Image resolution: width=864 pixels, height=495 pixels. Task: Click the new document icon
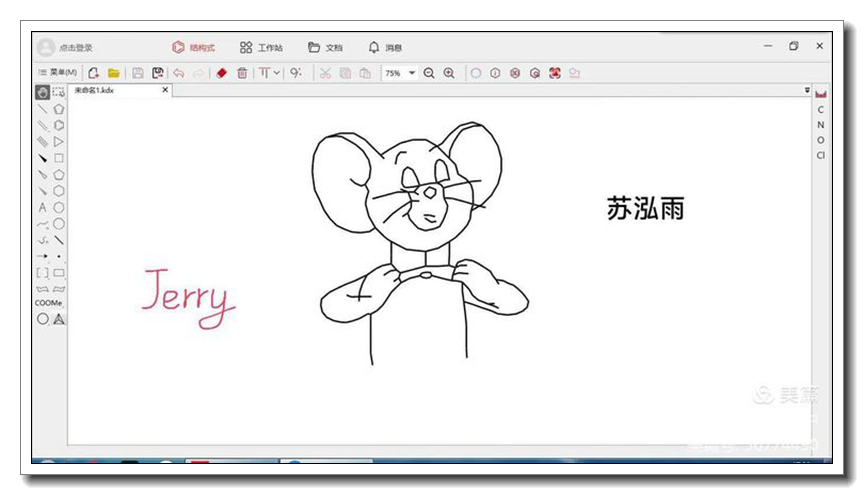94,73
